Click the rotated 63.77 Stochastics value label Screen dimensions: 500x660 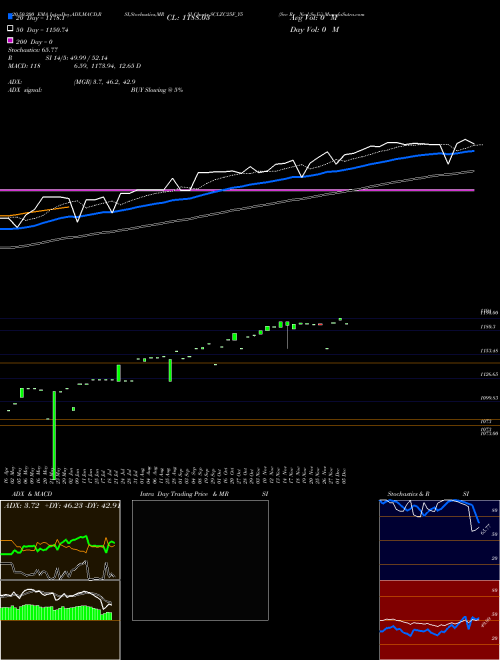tap(486, 529)
